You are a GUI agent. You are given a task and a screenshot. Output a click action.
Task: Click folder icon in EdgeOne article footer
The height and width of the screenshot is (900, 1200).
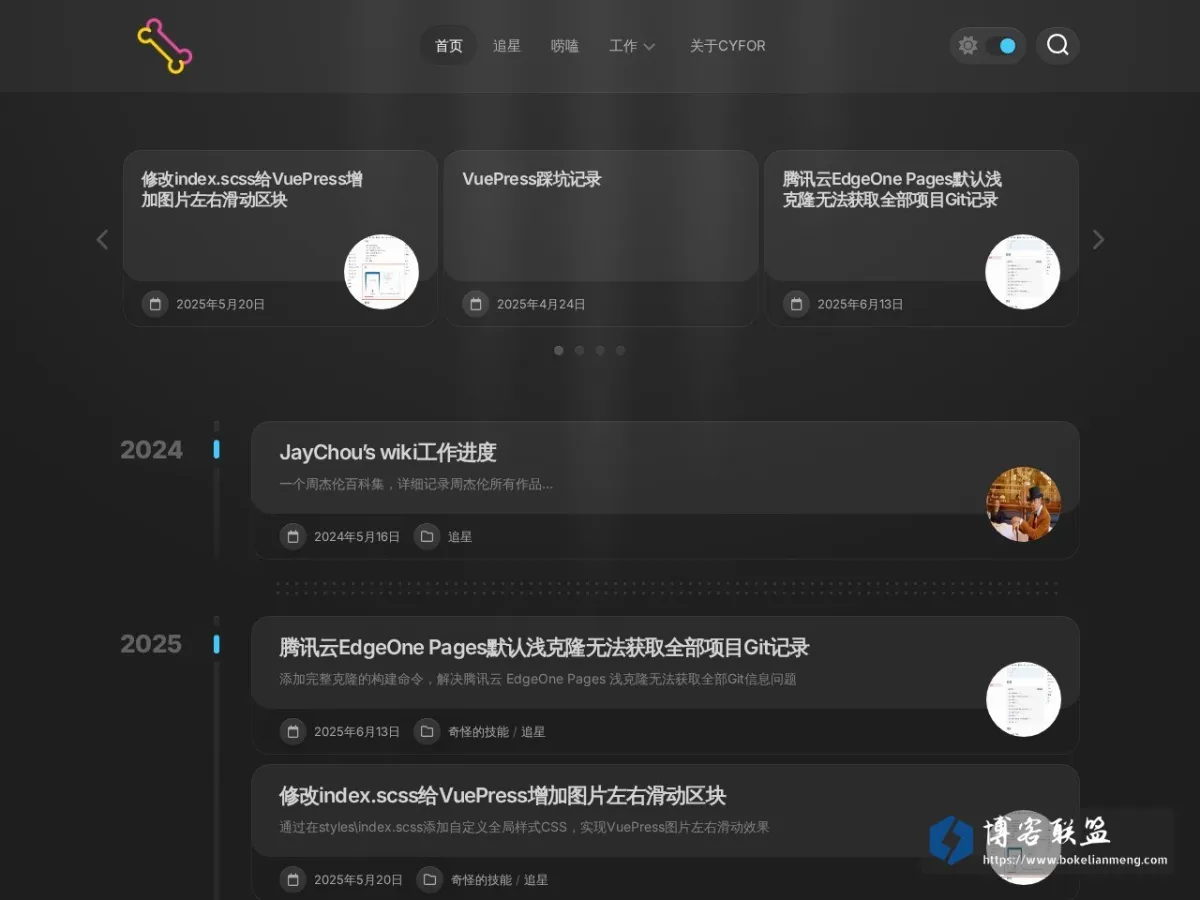427,732
